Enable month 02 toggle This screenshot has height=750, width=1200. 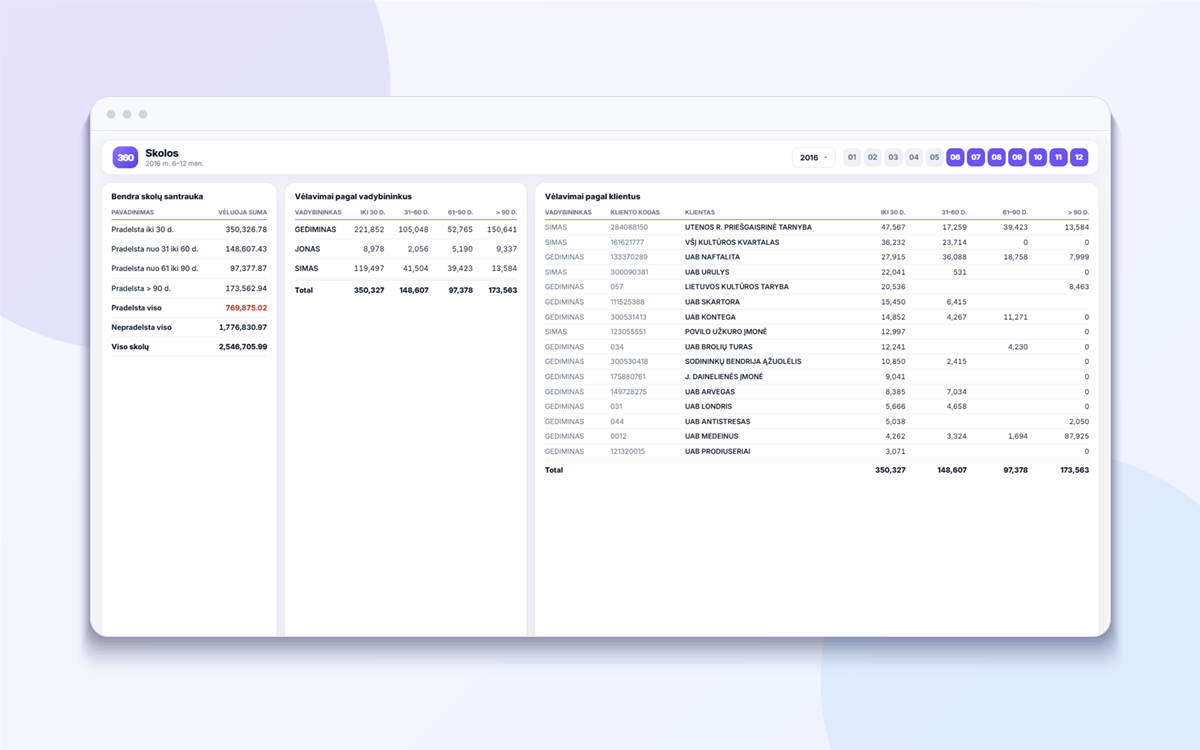click(873, 157)
